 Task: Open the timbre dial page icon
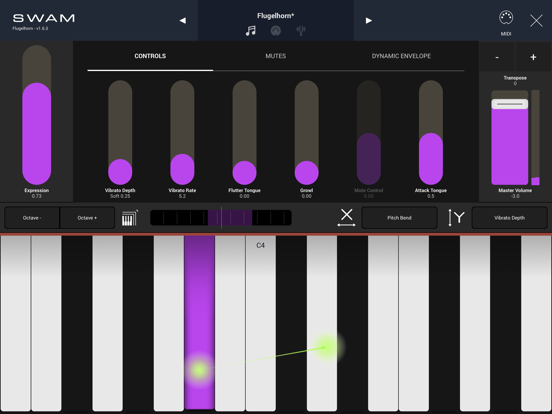click(x=276, y=31)
